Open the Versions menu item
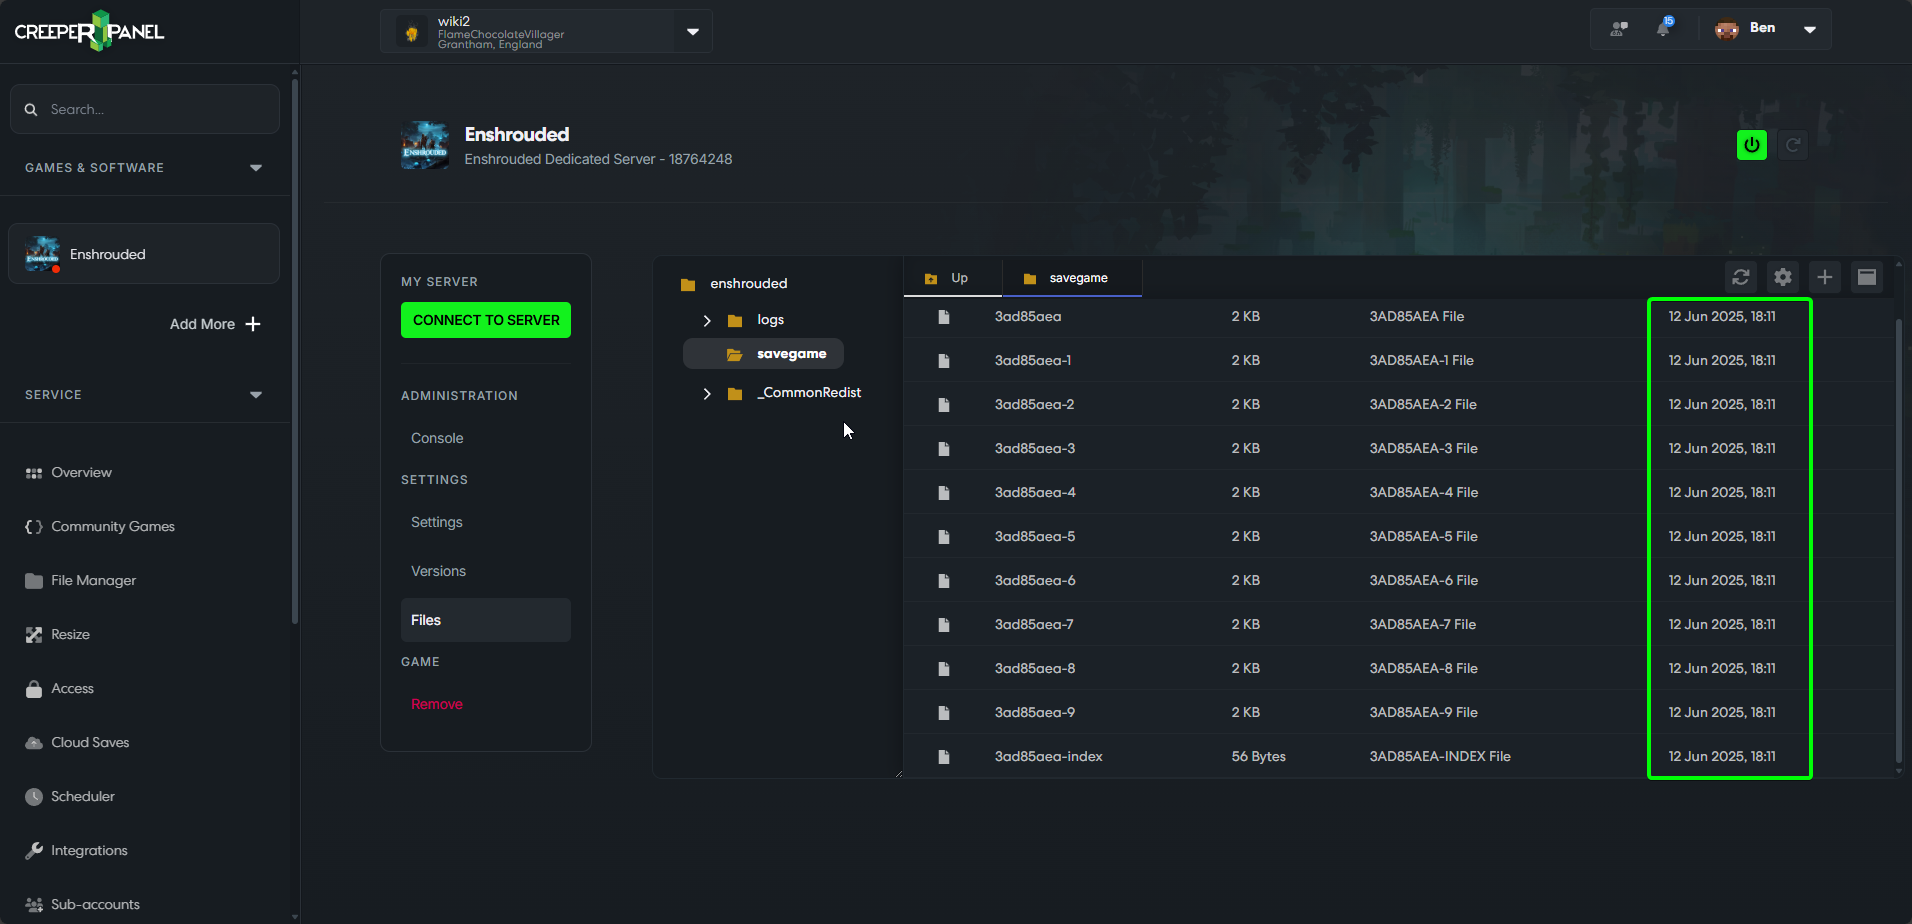Image resolution: width=1912 pixels, height=924 pixels. pyautogui.click(x=438, y=571)
